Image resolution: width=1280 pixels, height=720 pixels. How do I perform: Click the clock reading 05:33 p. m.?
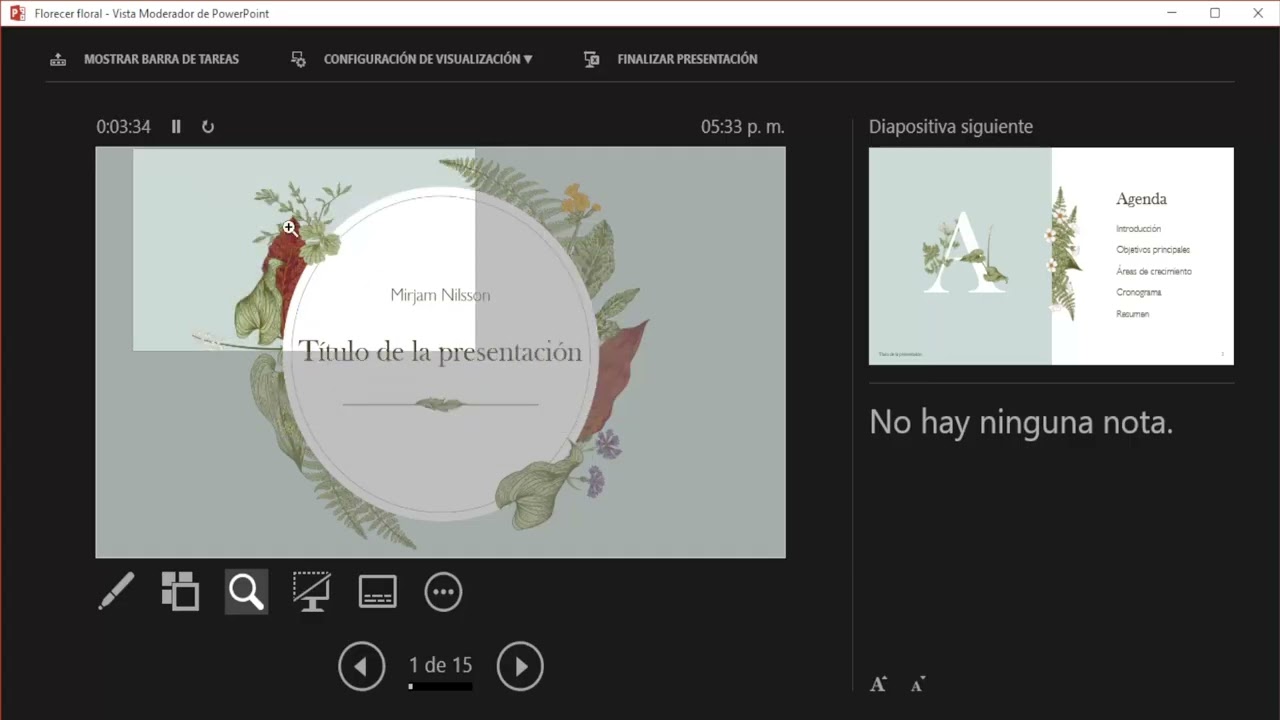[x=743, y=127]
